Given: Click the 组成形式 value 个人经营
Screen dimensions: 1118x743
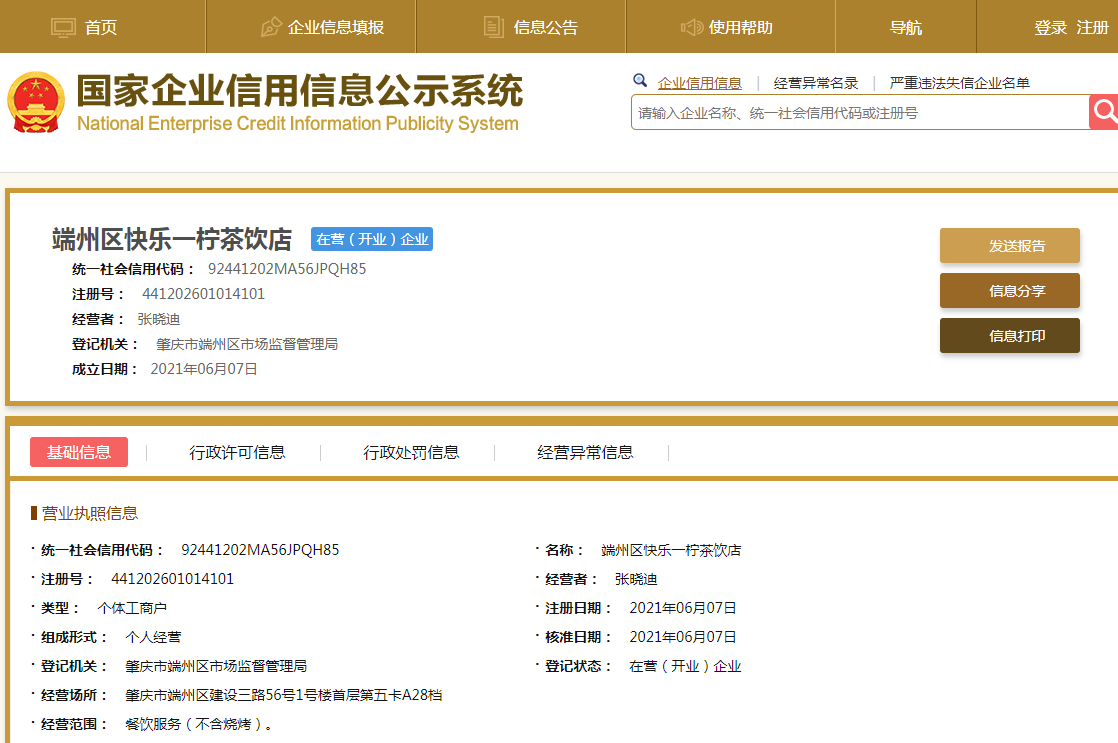Looking at the screenshot, I should tap(153, 637).
